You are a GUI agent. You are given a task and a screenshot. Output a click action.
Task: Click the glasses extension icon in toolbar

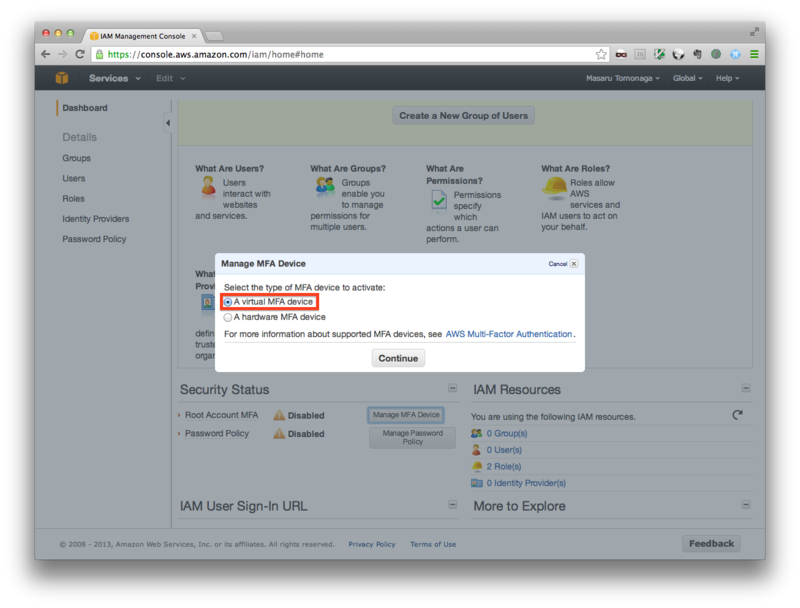tap(621, 54)
